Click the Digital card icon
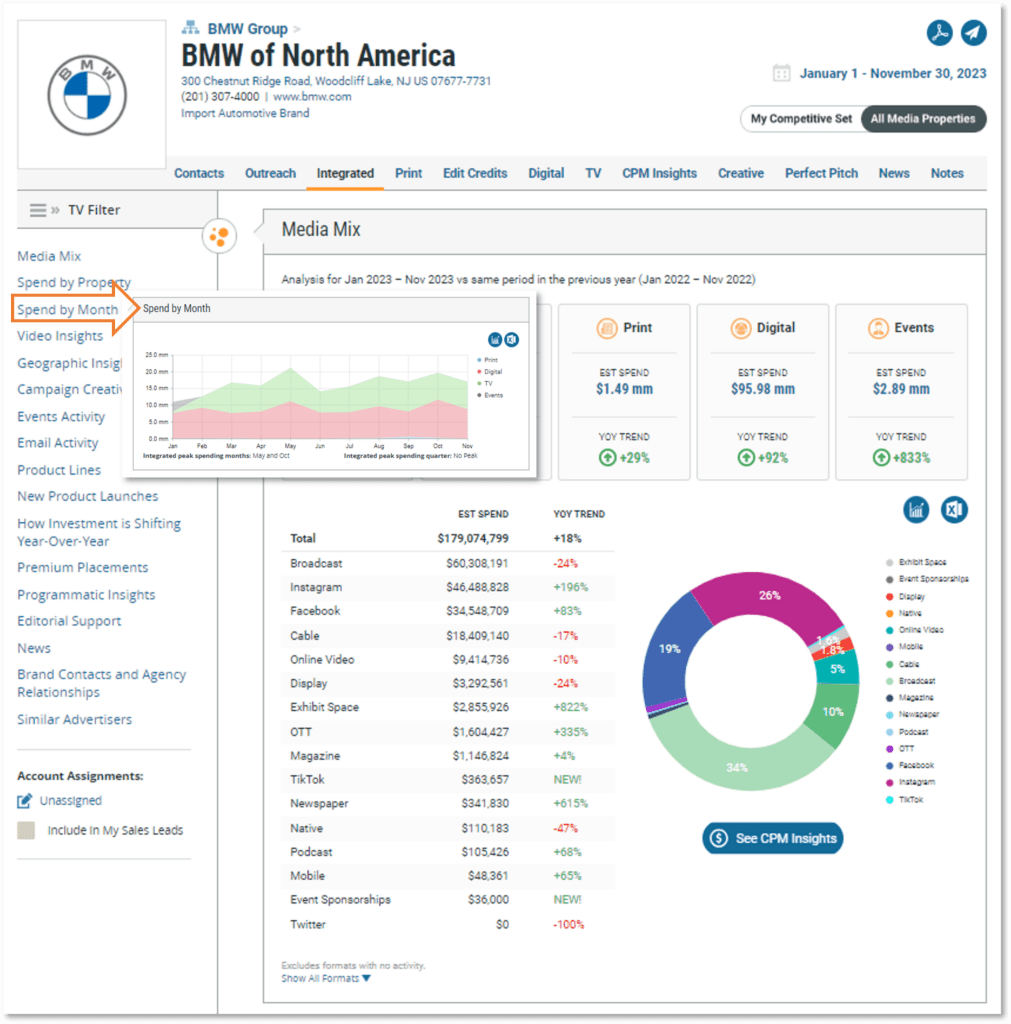 tap(741, 328)
